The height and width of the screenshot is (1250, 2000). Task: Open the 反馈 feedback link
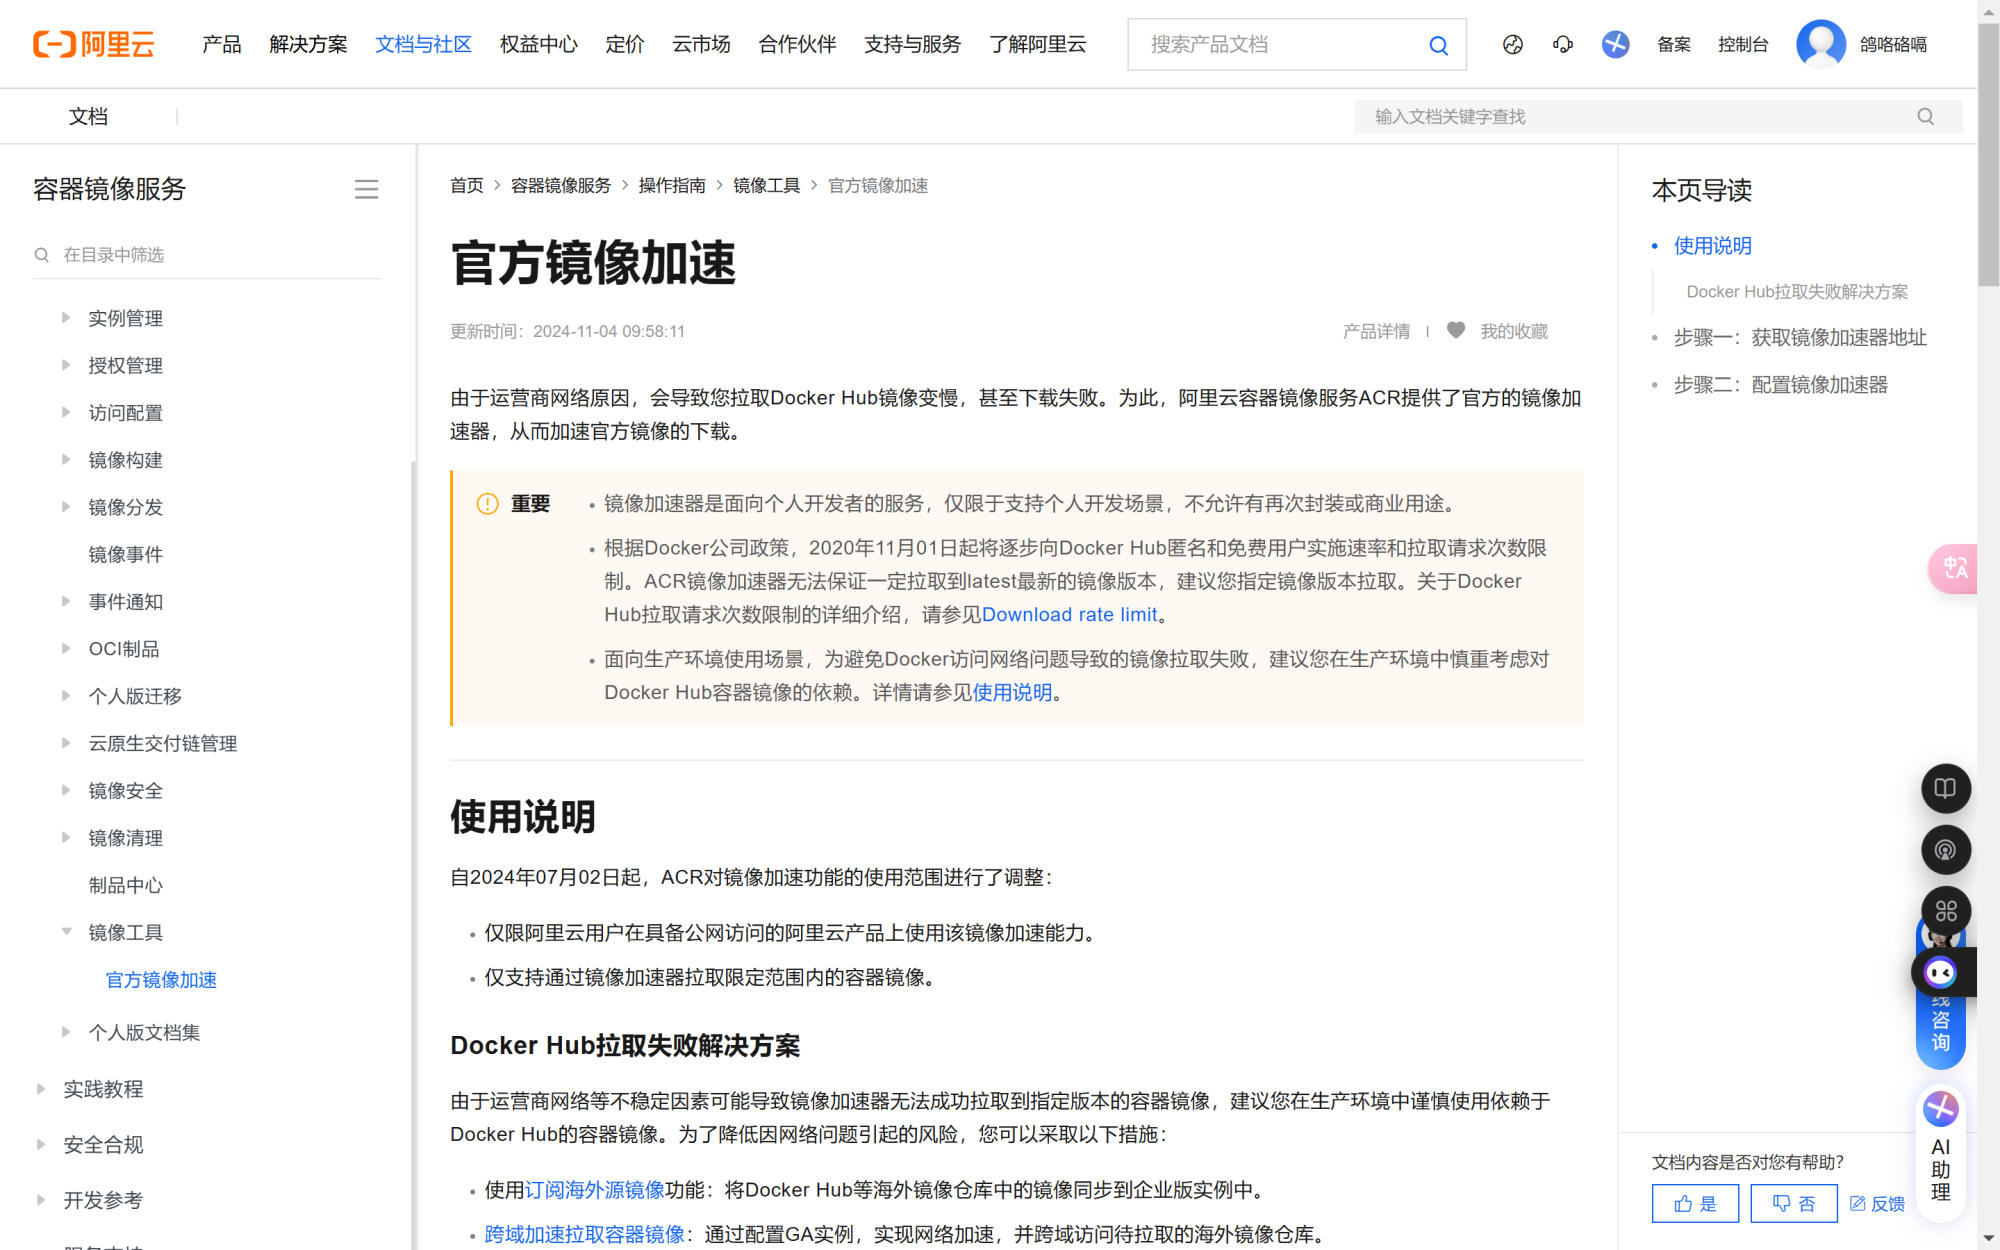[x=1877, y=1203]
